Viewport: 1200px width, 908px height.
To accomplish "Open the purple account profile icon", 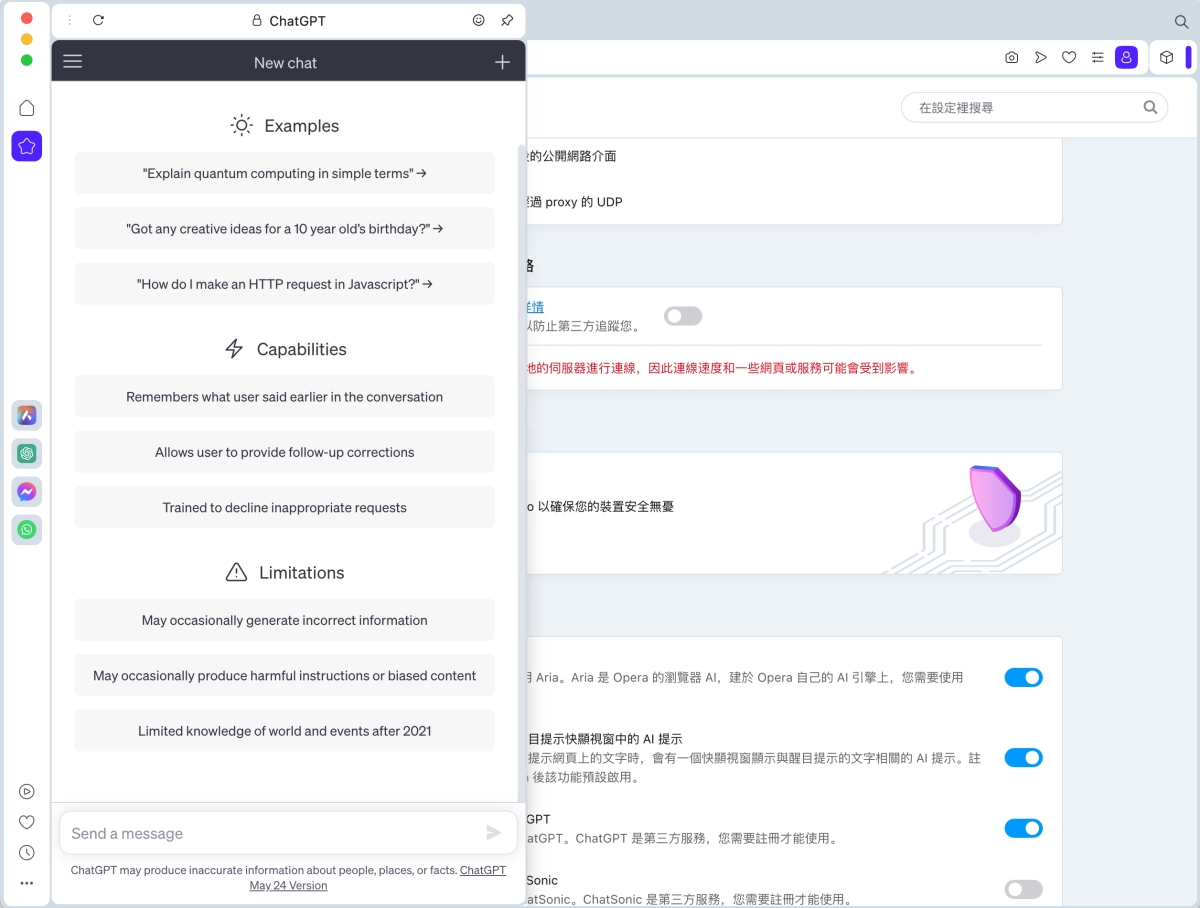I will click(1127, 58).
